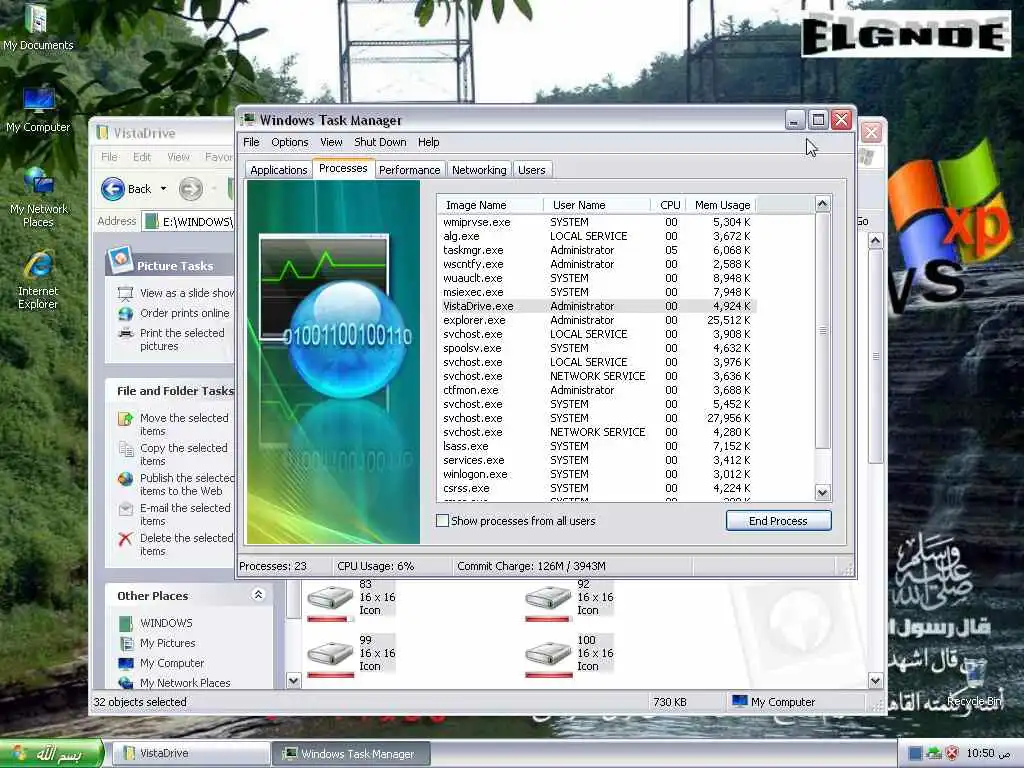Image resolution: width=1024 pixels, height=768 pixels.
Task: Switch to the Users tab
Action: [532, 170]
